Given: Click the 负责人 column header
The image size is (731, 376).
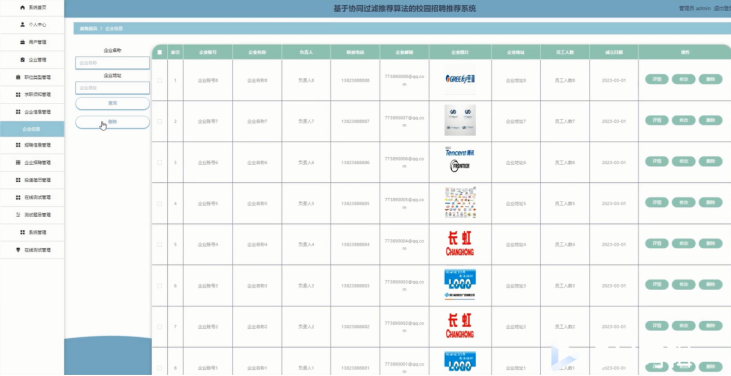Looking at the screenshot, I should point(306,52).
